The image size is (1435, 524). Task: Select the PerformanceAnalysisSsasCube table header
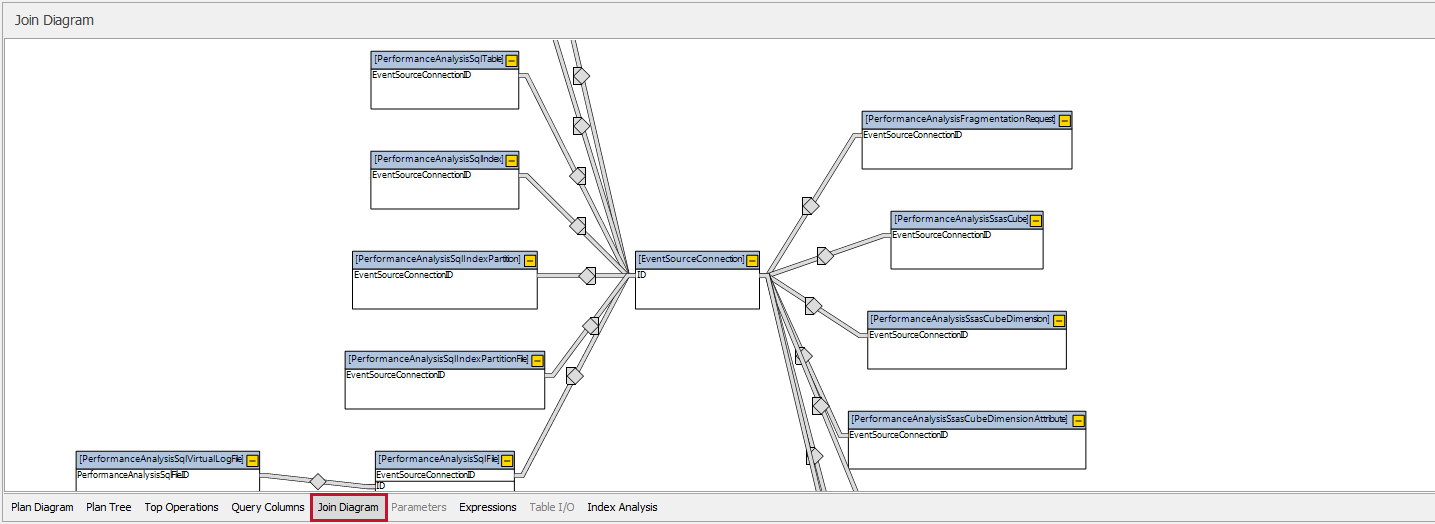(x=967, y=220)
